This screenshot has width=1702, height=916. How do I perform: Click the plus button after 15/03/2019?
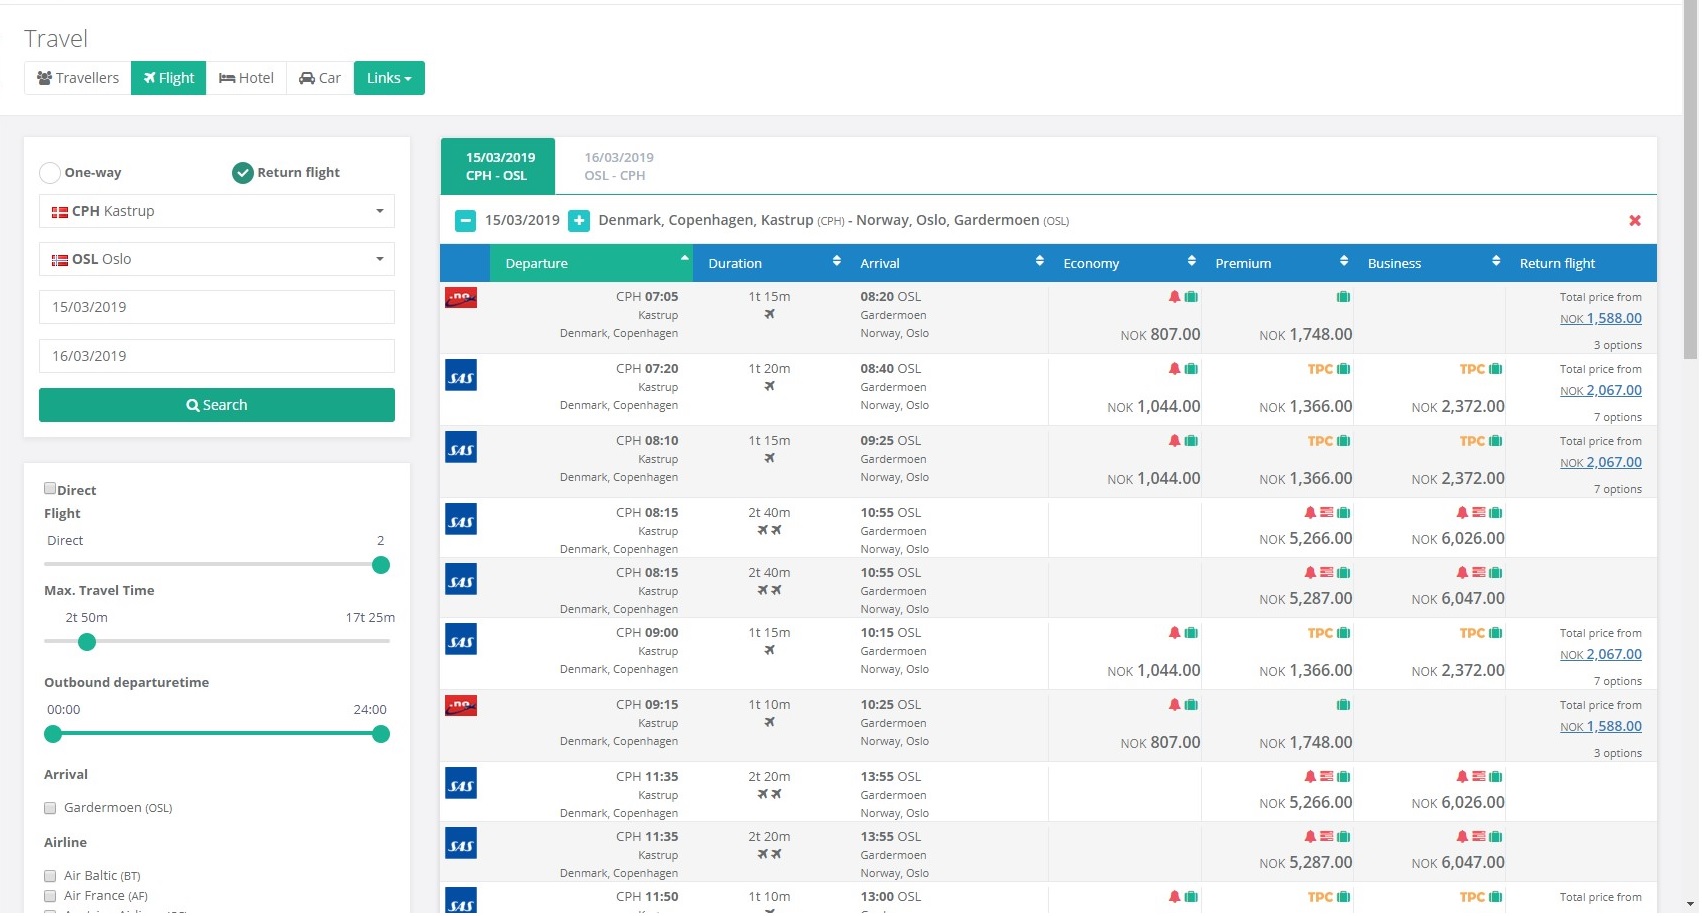[579, 220]
